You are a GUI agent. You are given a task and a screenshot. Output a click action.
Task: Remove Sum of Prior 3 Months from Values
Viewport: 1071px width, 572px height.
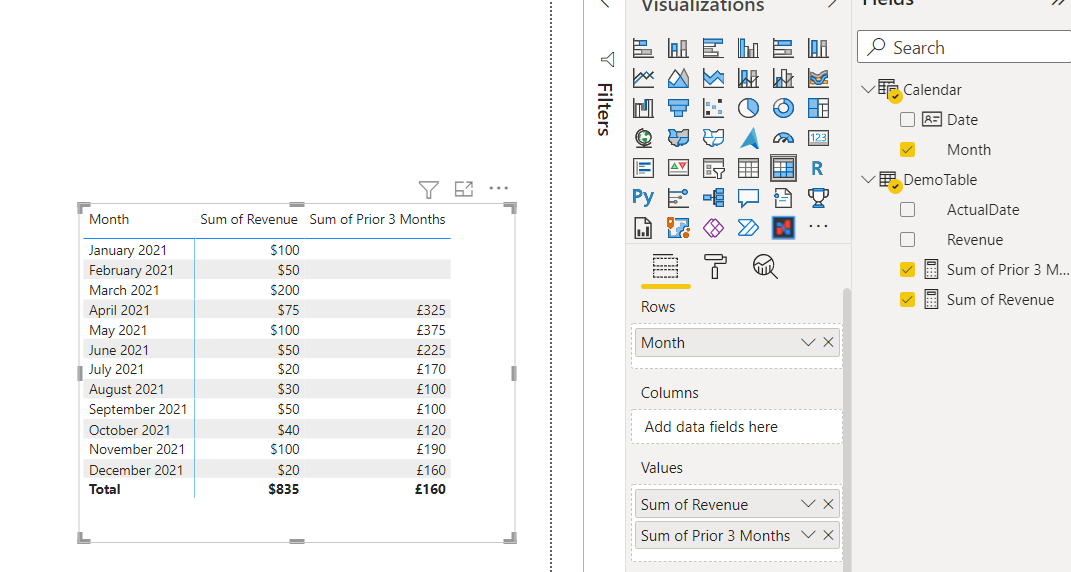coord(828,535)
